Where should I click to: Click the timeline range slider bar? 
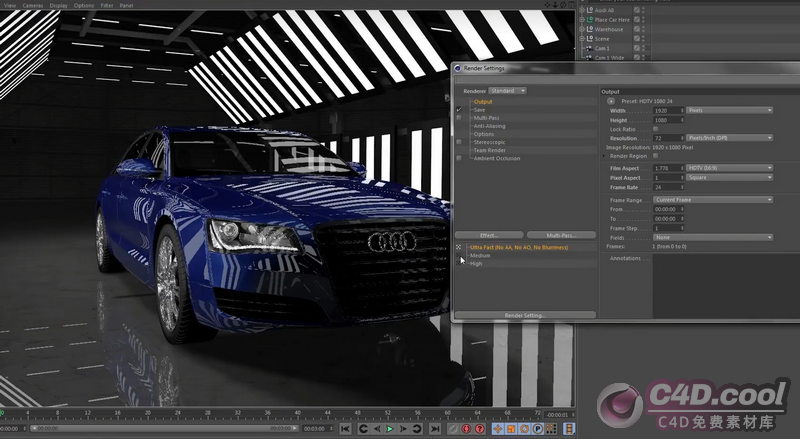[x=162, y=429]
